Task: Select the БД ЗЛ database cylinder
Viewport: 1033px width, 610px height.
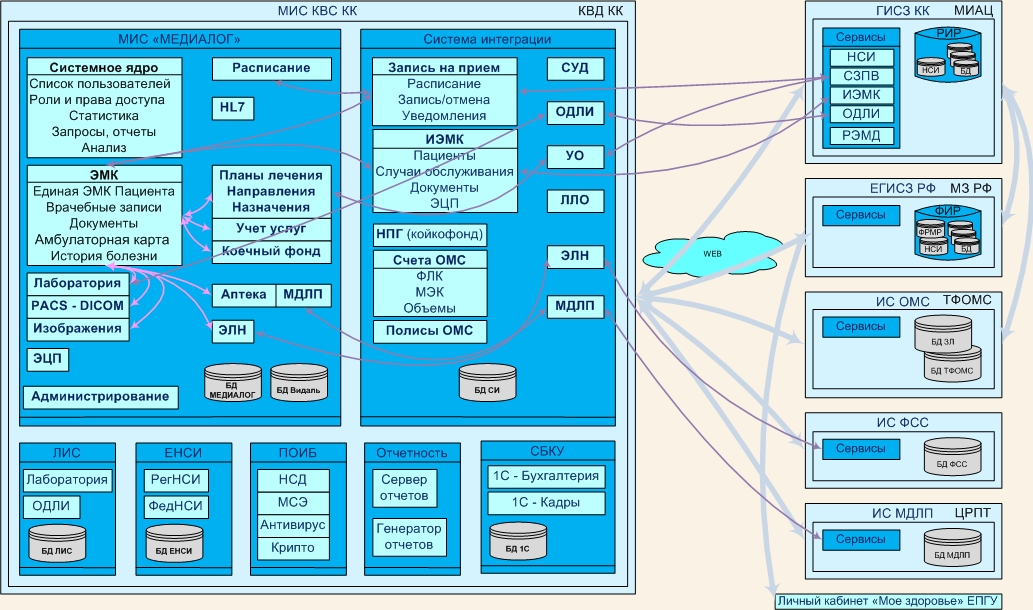Action: [x=943, y=335]
